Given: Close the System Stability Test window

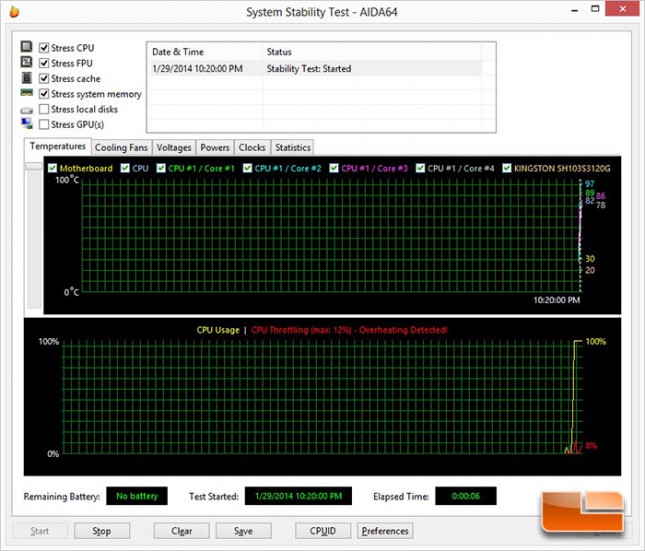Looking at the screenshot, I should tap(623, 9).
